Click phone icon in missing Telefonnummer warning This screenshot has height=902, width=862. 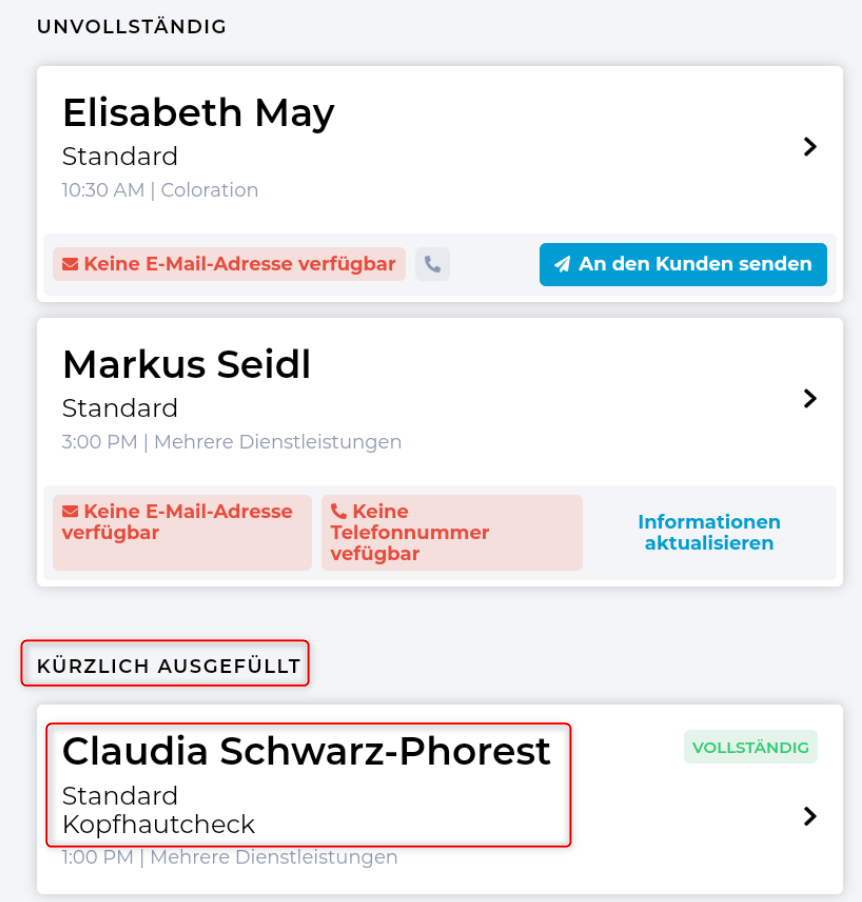coord(338,512)
